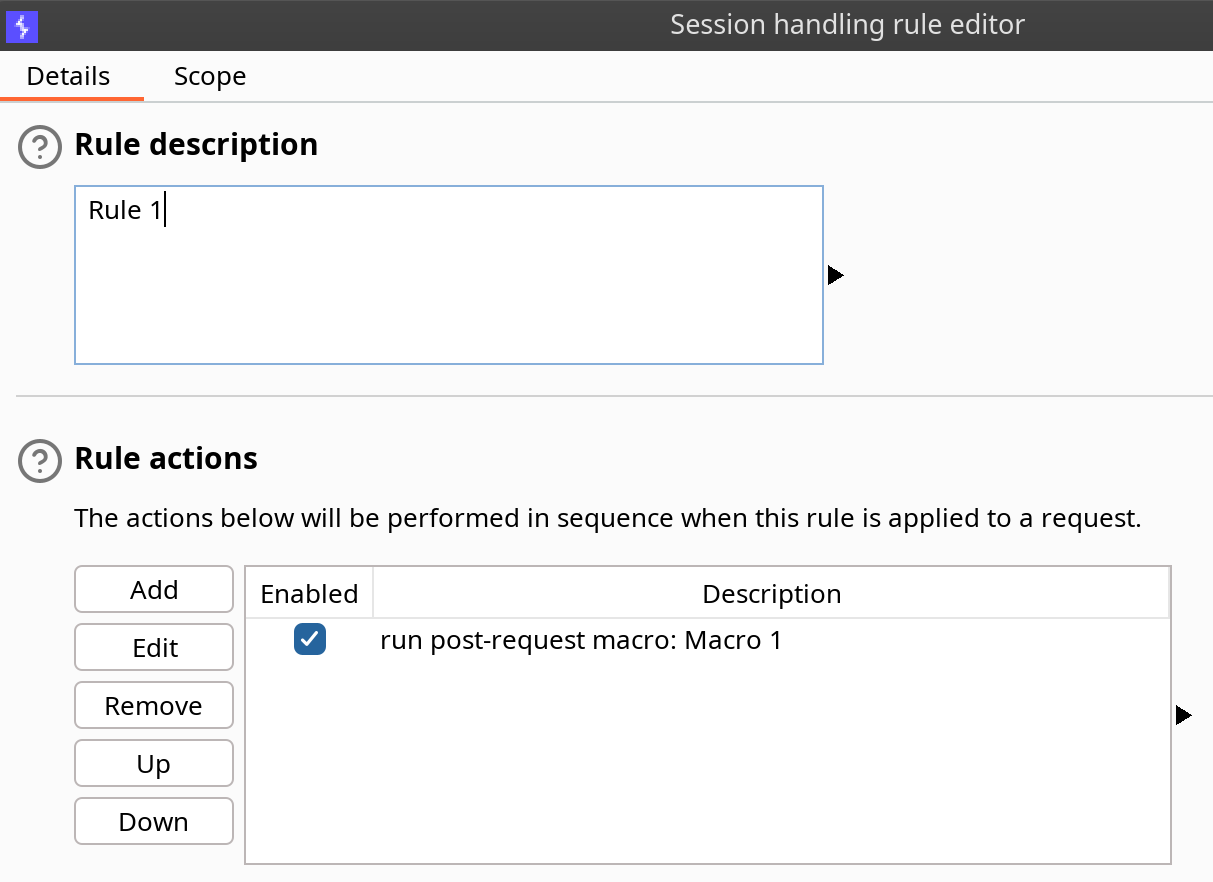Expand arrow beside rule description text box
This screenshot has height=882, width=1213.
click(x=836, y=275)
